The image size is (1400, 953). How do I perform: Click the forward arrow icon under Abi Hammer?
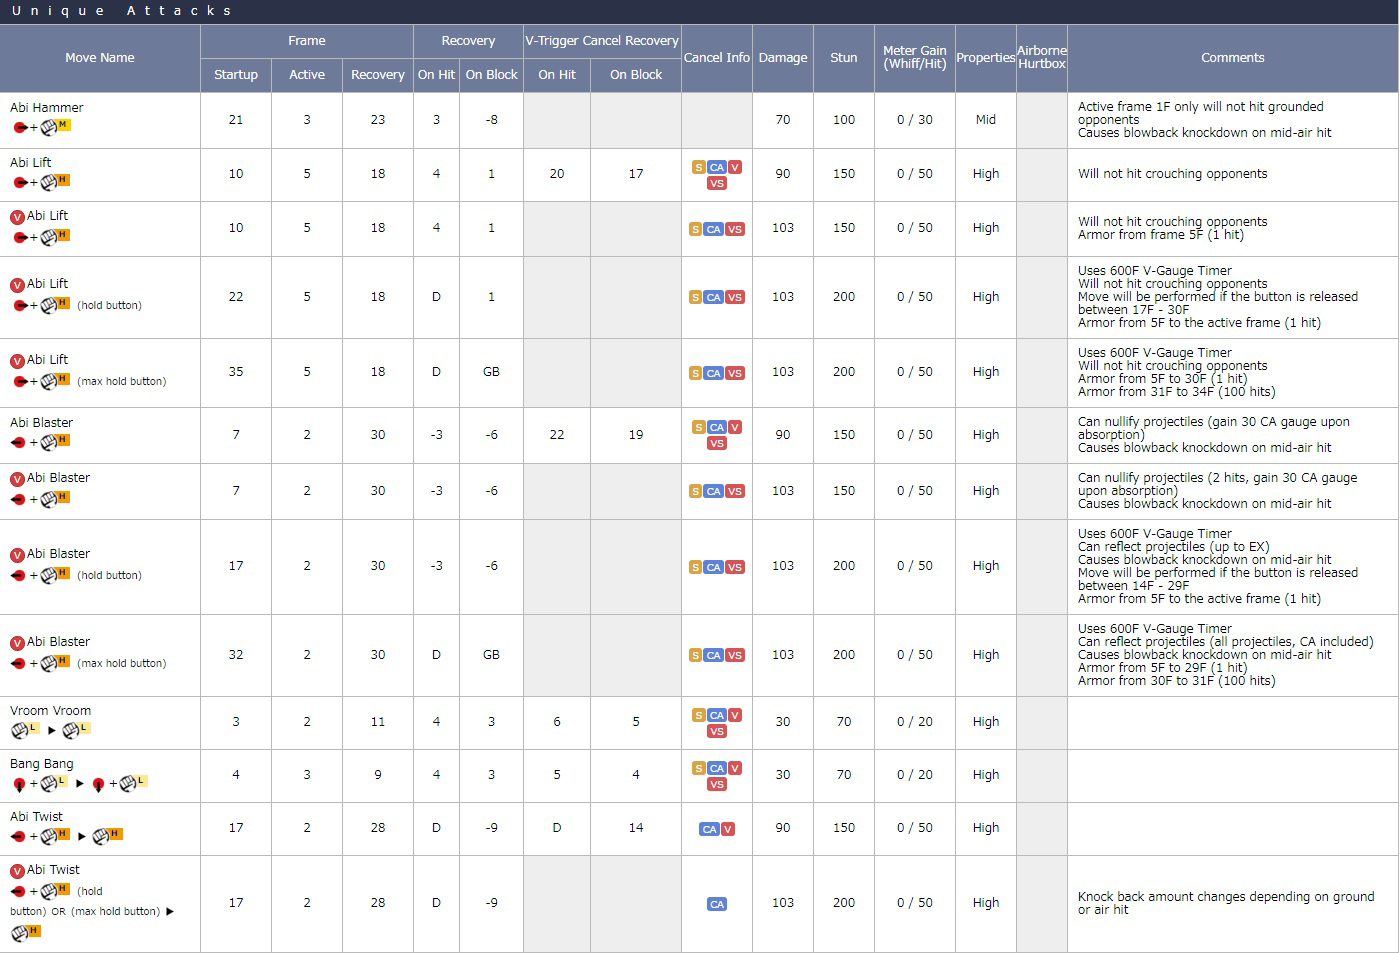(20, 128)
